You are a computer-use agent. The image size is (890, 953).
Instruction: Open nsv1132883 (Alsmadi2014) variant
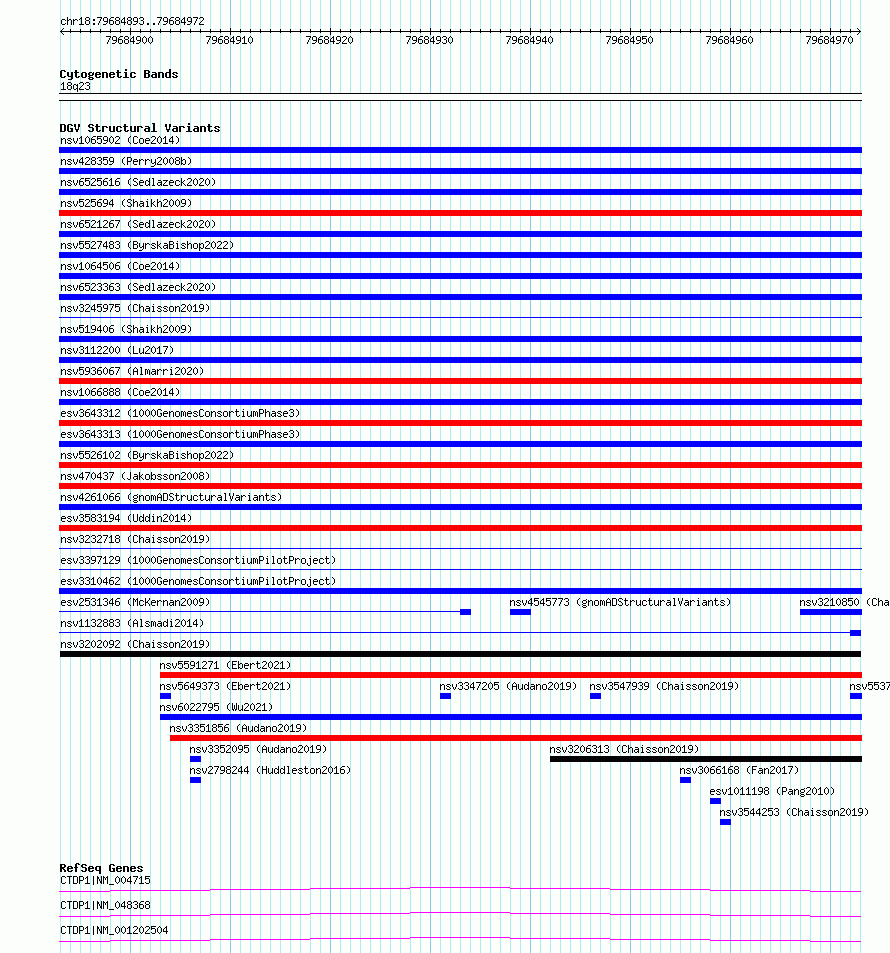132,623
